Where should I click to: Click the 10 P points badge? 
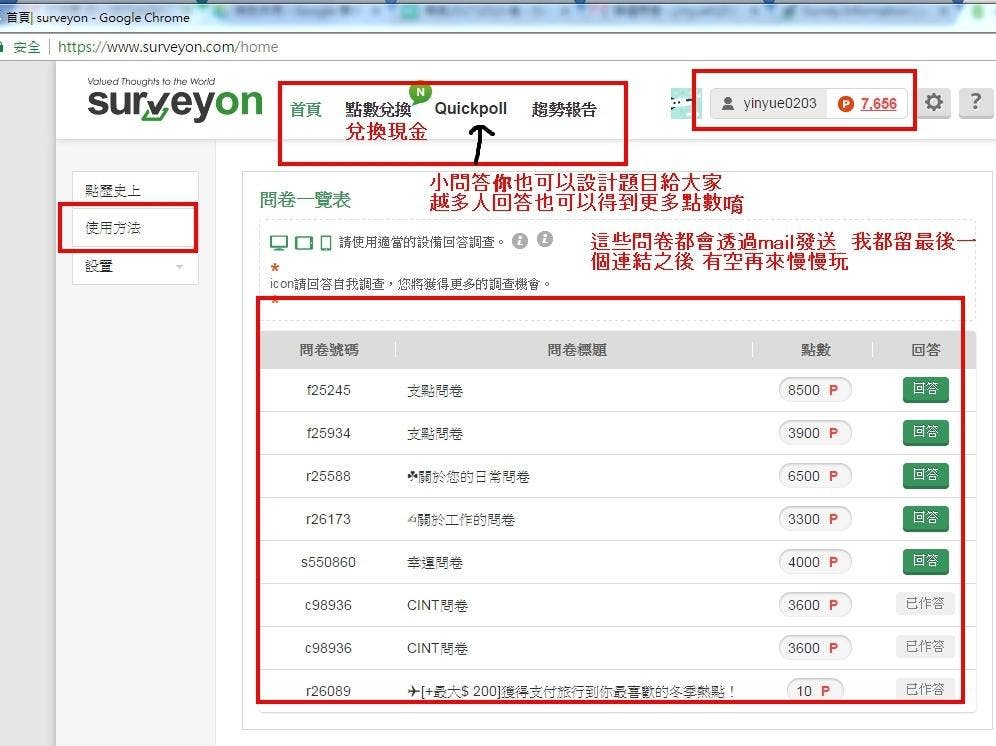(x=814, y=691)
